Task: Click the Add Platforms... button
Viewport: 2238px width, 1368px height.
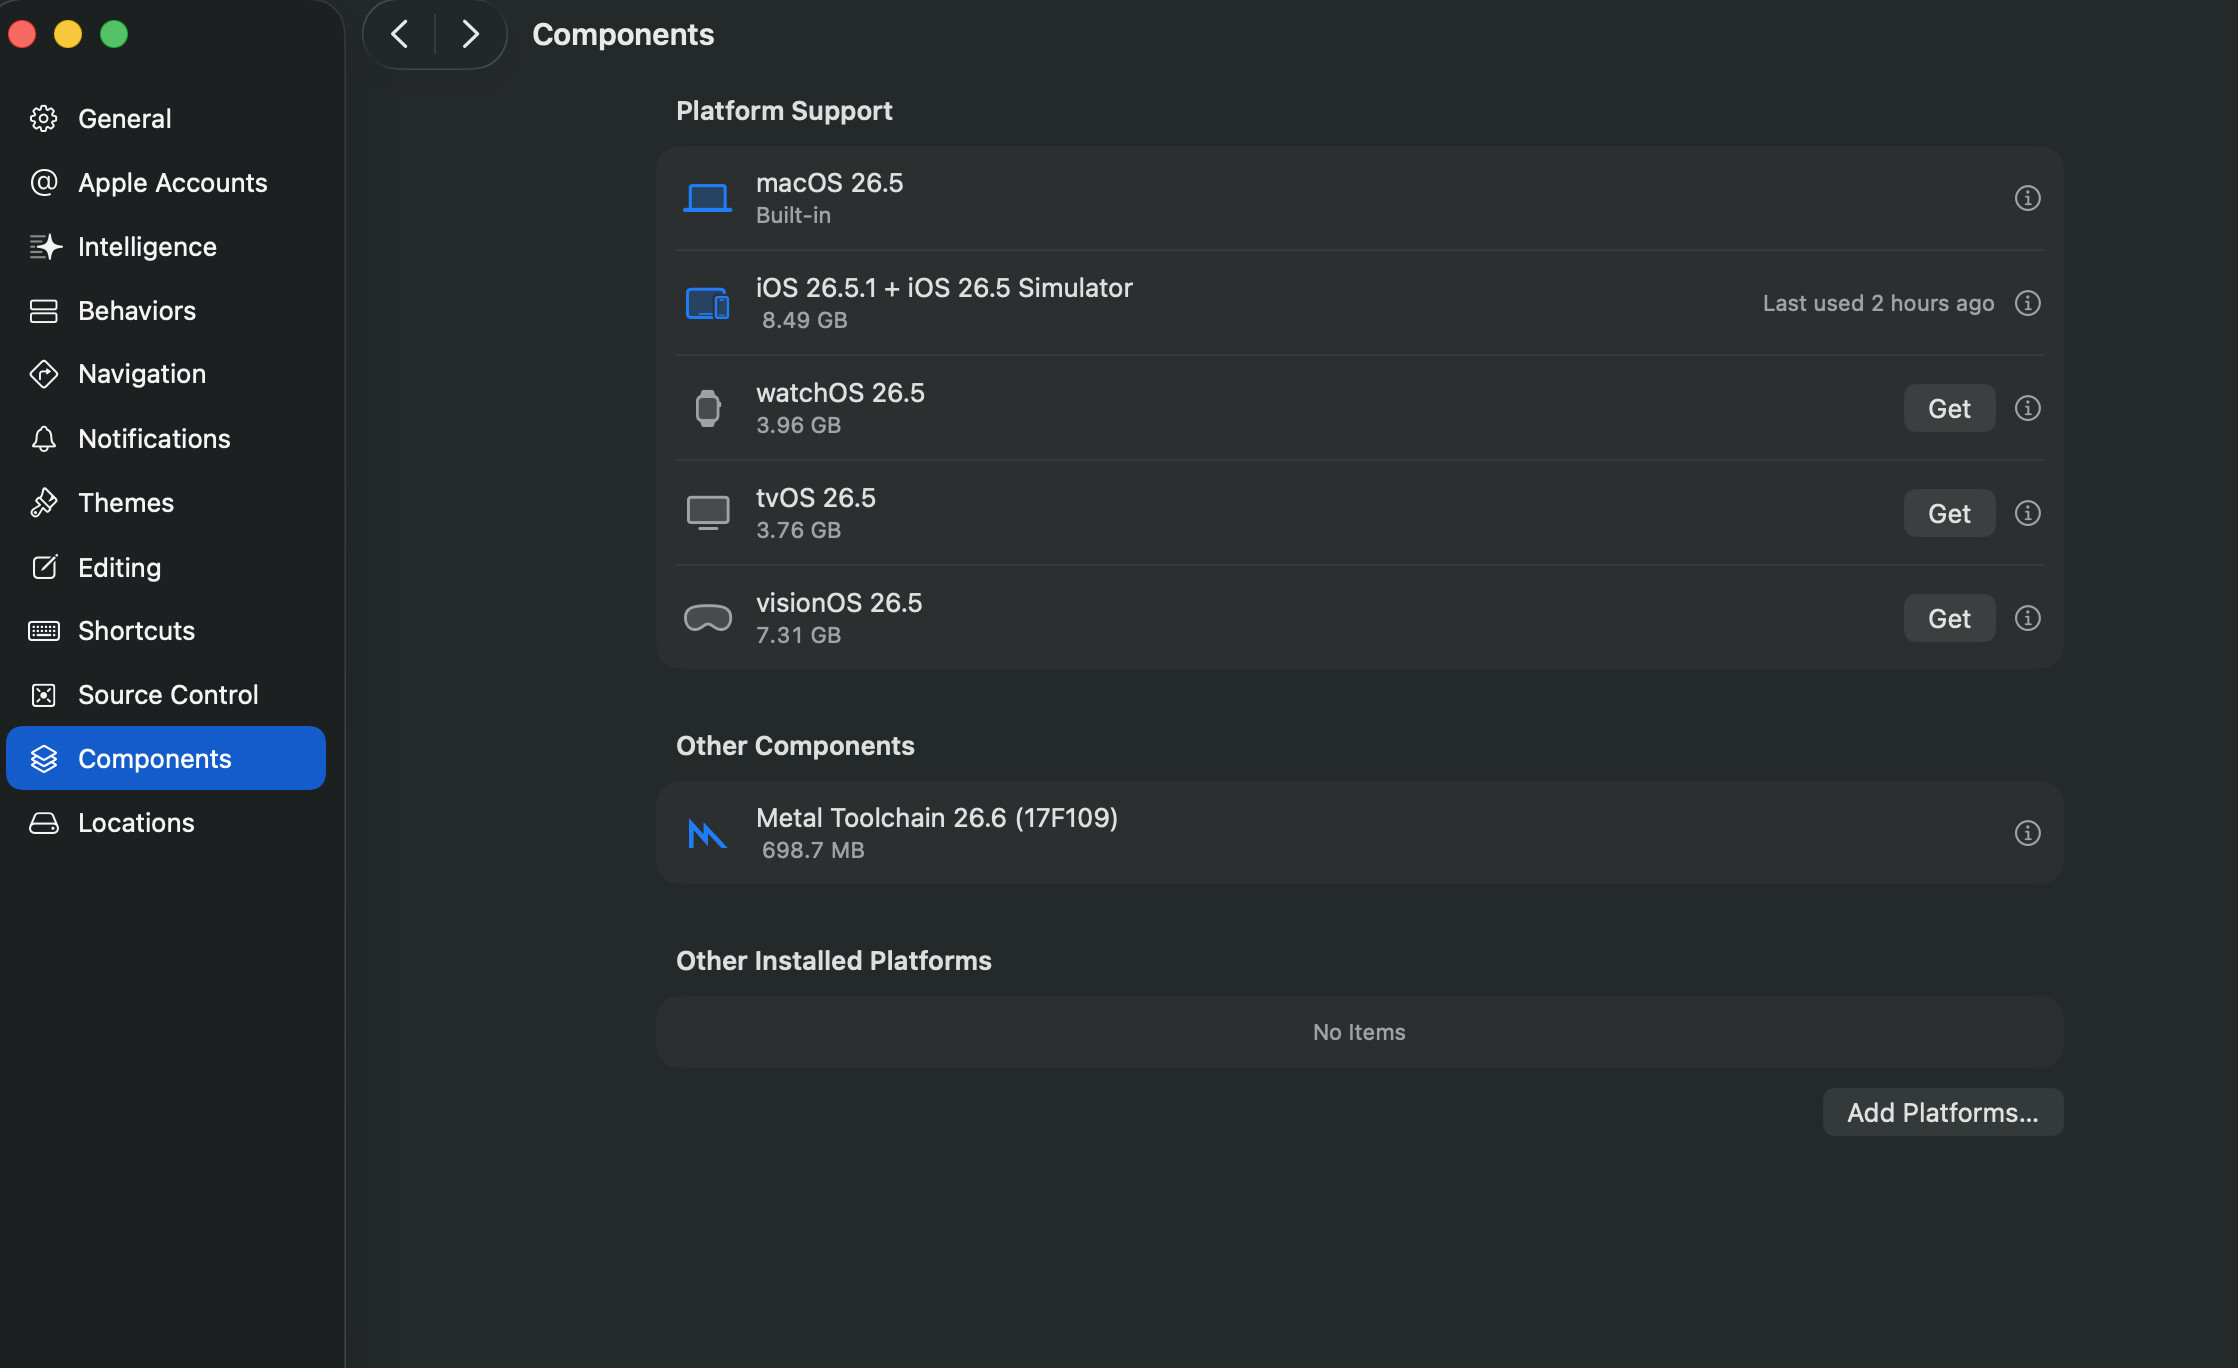Action: (x=1942, y=1112)
